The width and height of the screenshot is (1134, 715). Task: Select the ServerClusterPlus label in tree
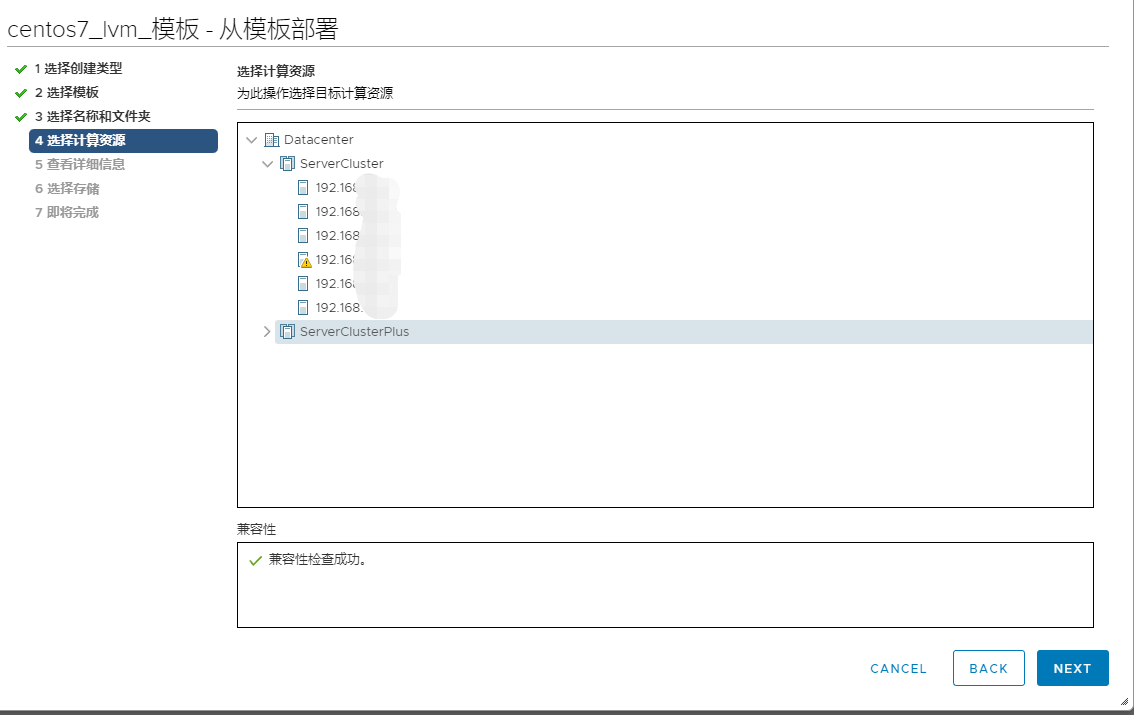tap(354, 332)
